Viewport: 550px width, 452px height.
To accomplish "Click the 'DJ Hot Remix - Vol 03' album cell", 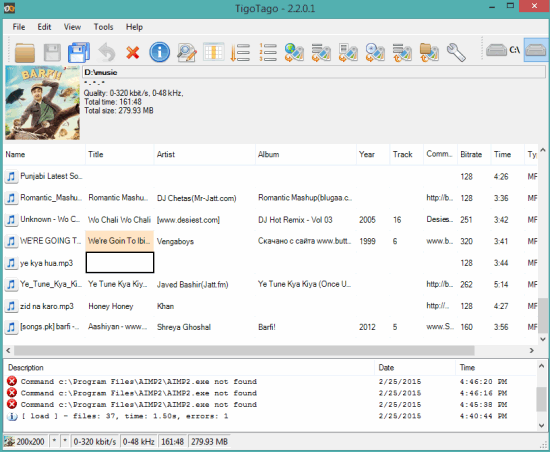I will [x=295, y=220].
